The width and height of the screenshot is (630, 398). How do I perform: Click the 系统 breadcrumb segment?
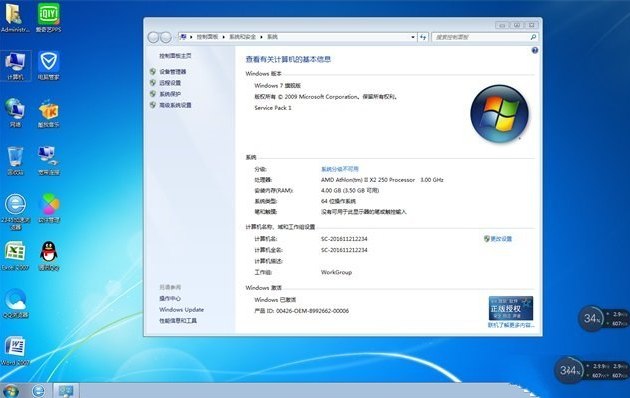[272, 37]
